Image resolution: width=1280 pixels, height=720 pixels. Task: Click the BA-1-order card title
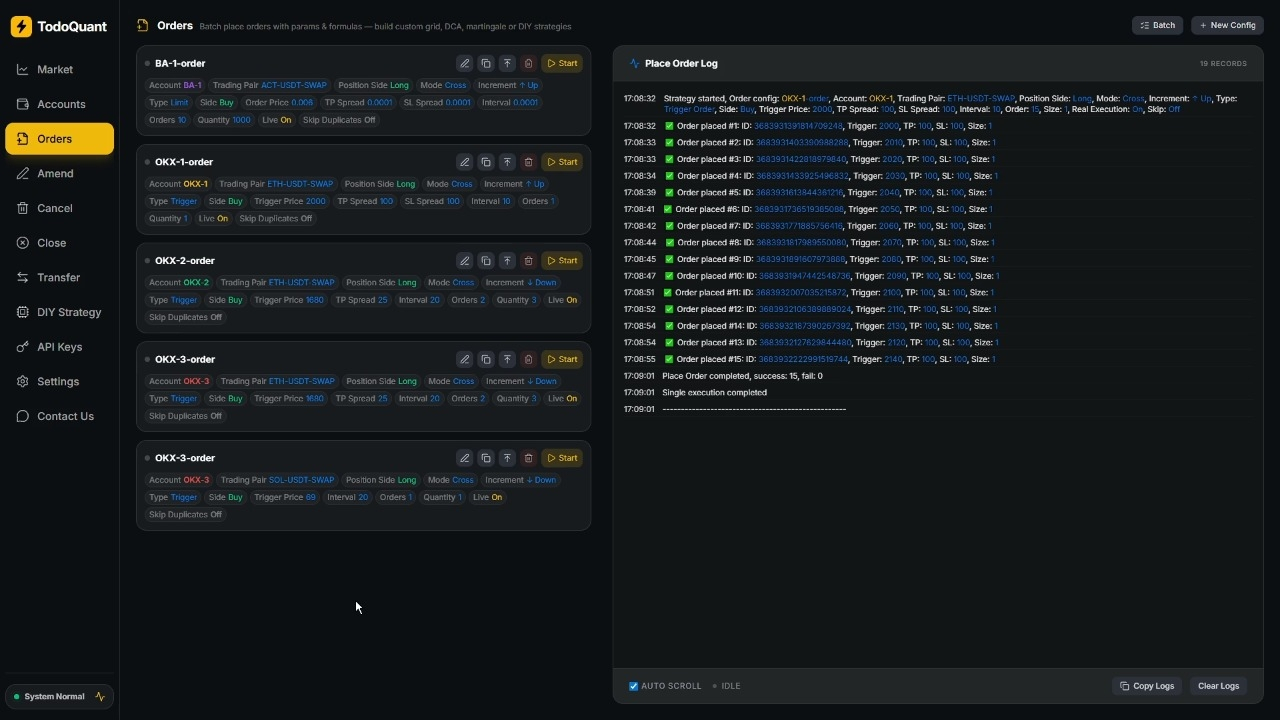(180, 63)
